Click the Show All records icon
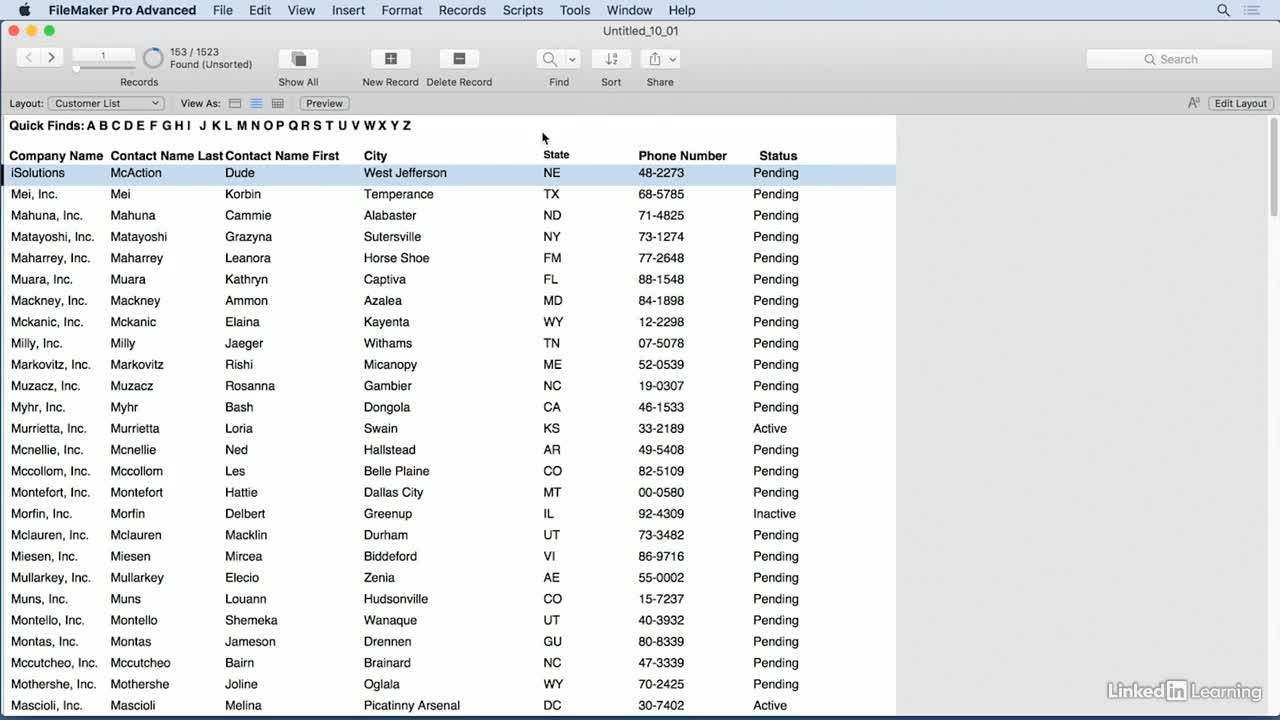 click(x=298, y=59)
